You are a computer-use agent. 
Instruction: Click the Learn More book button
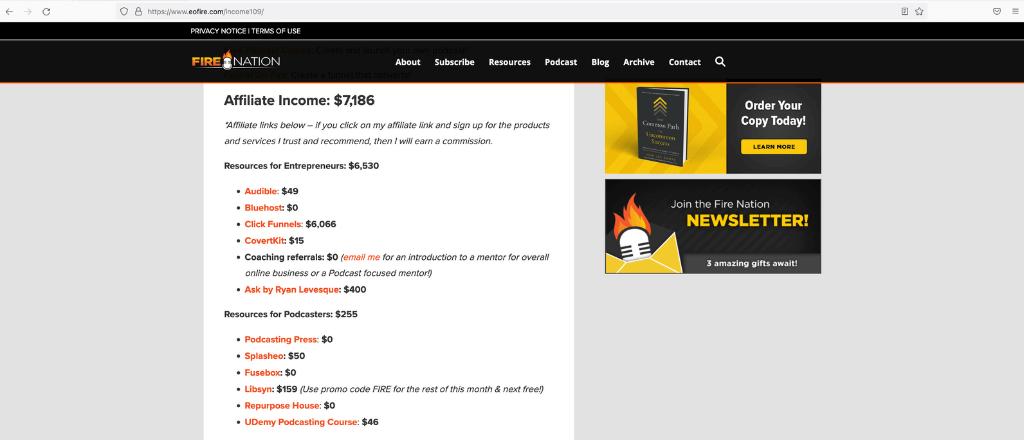click(774, 147)
